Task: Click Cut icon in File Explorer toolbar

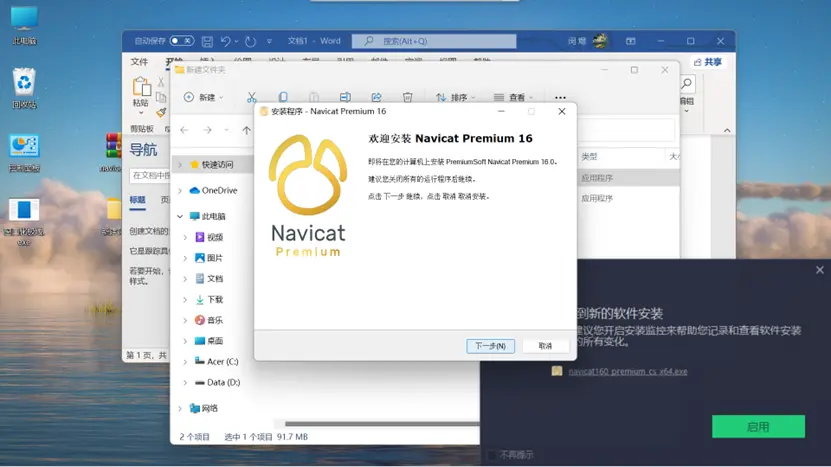Action: click(252, 97)
